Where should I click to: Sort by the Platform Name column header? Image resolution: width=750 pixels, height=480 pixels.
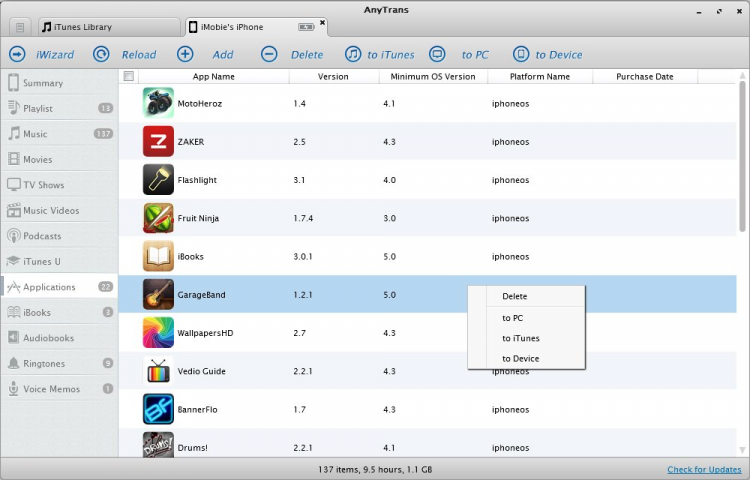540,76
